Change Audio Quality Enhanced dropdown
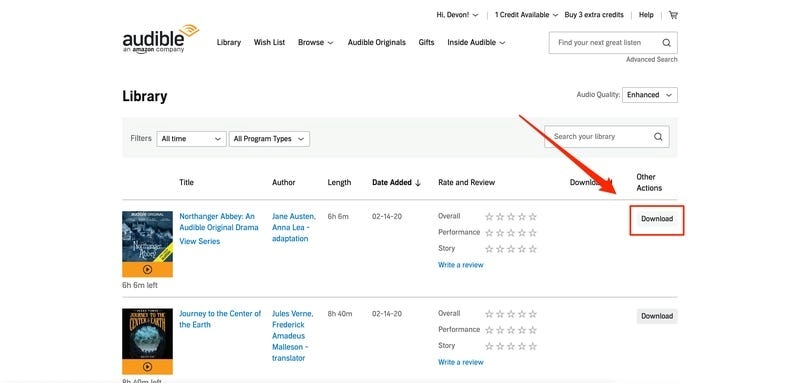 point(649,95)
